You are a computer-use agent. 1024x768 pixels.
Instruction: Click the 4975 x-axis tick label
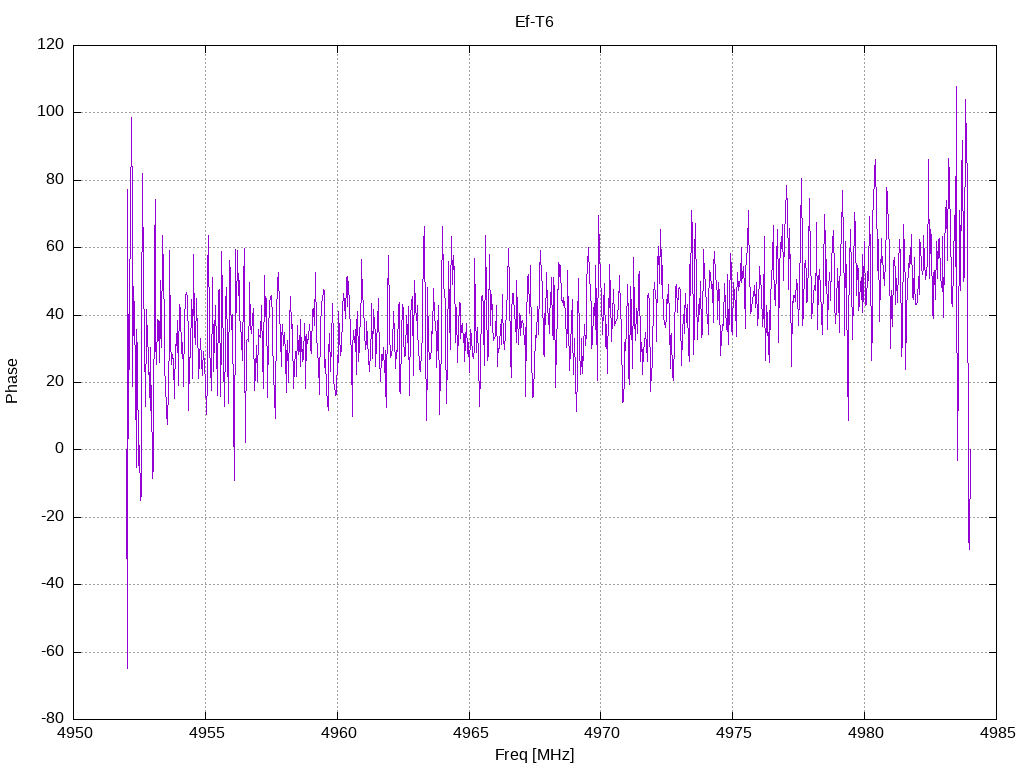pos(733,733)
